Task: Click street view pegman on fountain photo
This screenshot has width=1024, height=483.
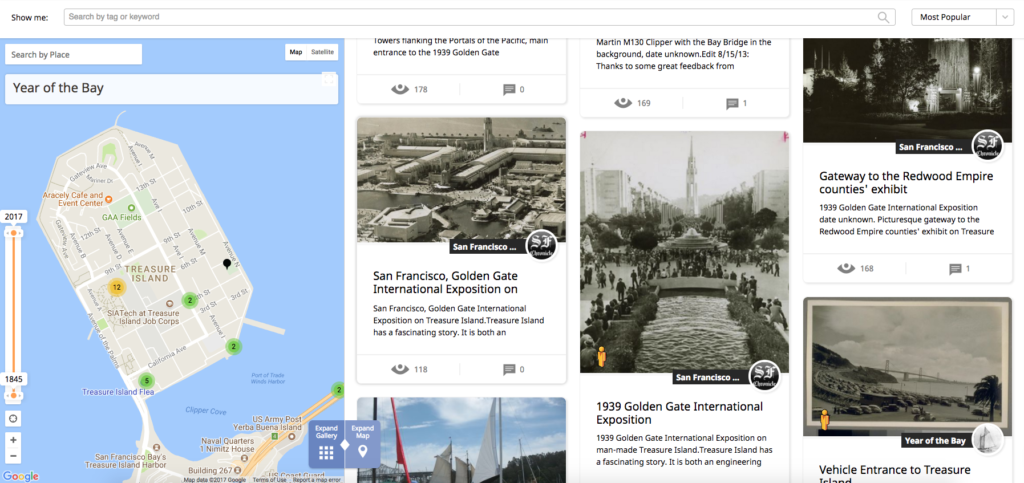Action: [x=601, y=356]
